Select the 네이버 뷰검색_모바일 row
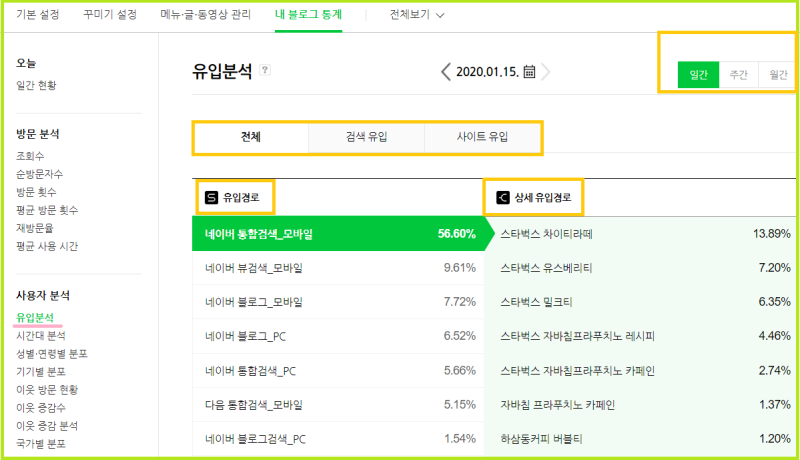This screenshot has width=800, height=460. pos(338,268)
